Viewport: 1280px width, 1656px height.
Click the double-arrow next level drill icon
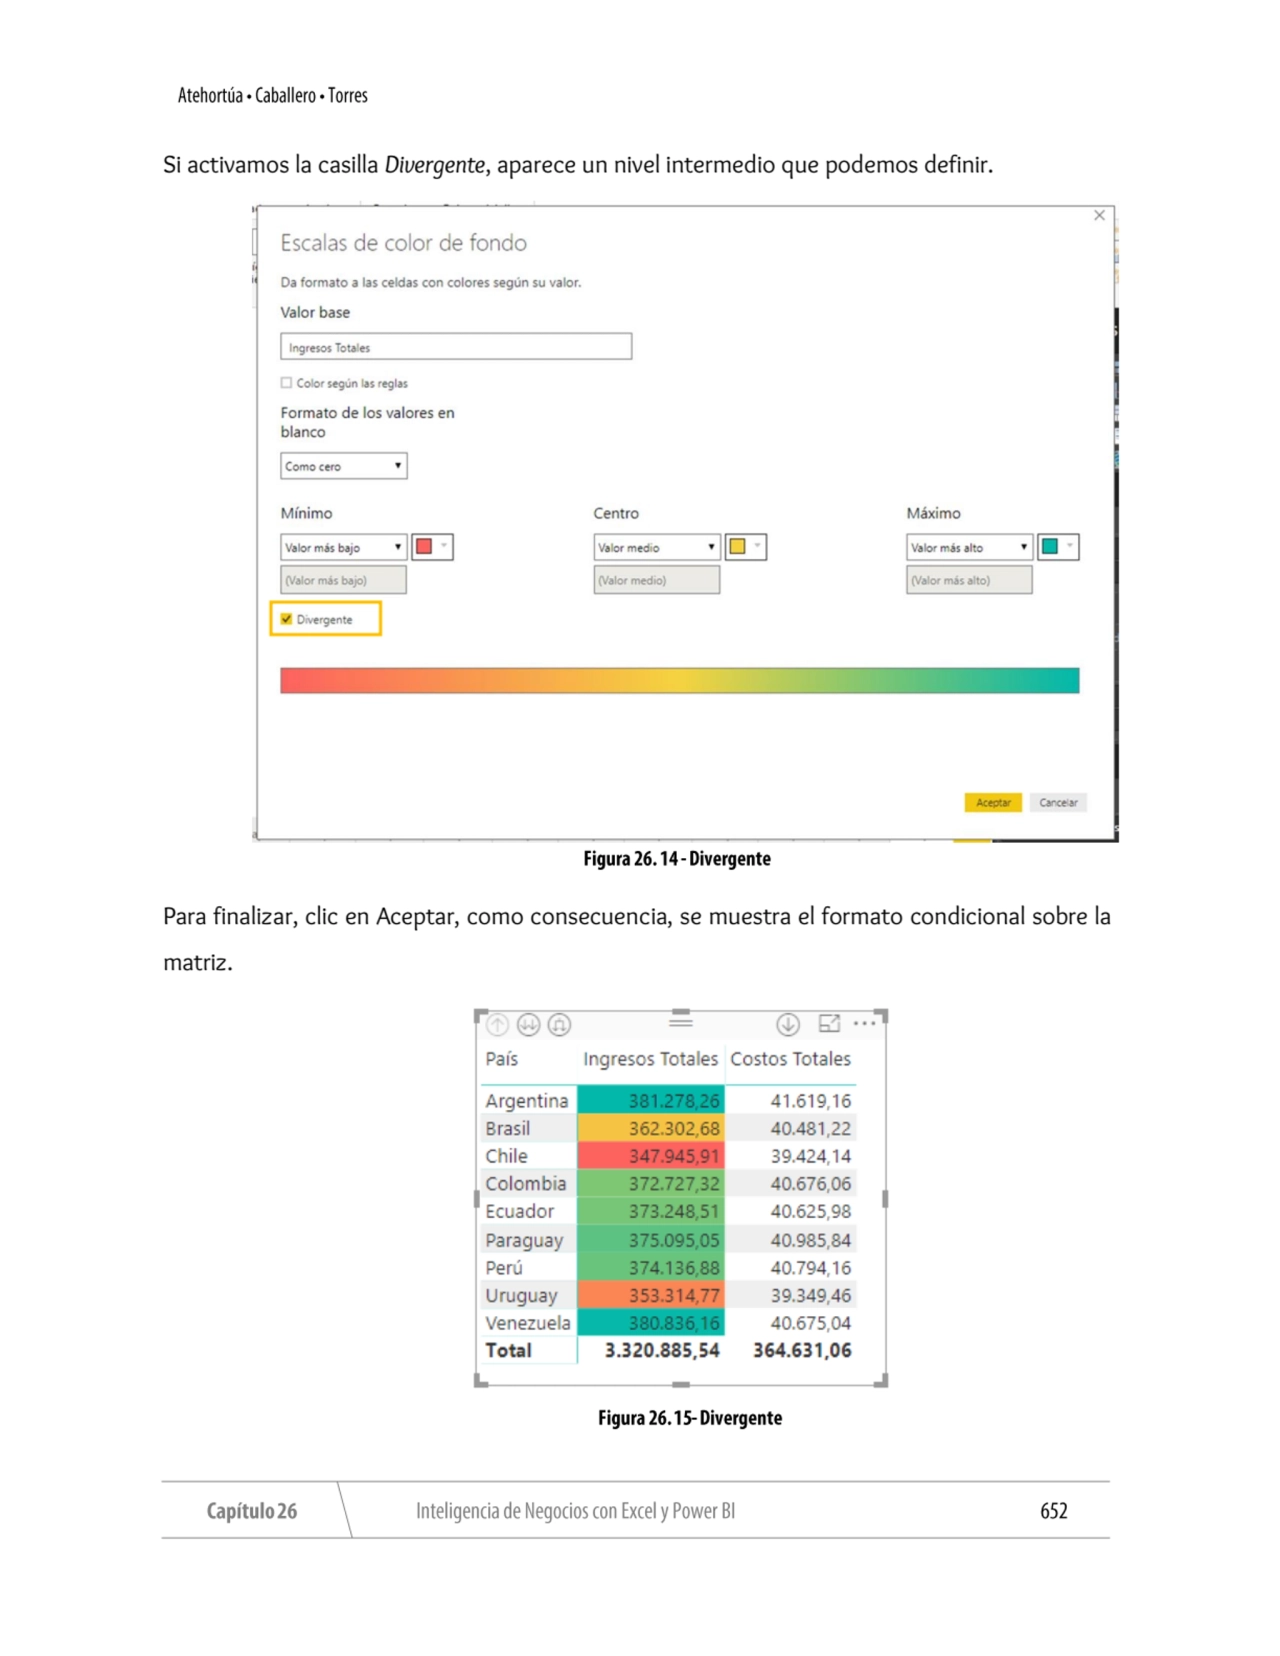[x=529, y=1024]
